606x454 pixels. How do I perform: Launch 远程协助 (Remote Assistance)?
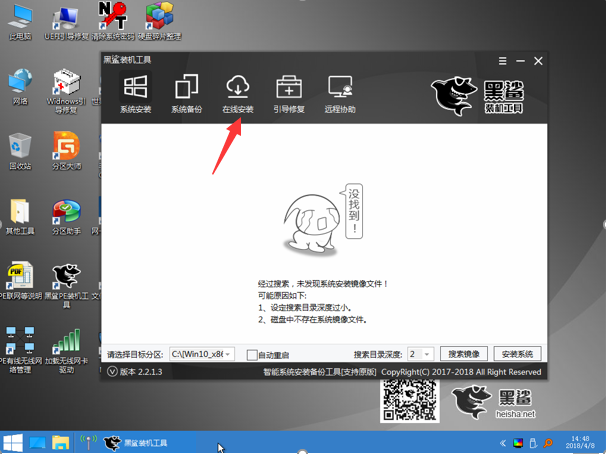click(x=340, y=91)
